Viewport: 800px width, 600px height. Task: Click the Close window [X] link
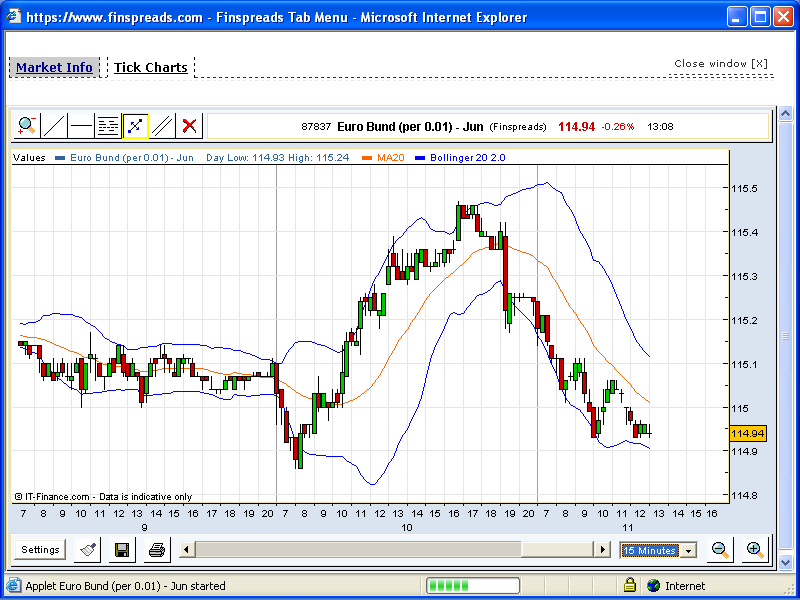720,64
